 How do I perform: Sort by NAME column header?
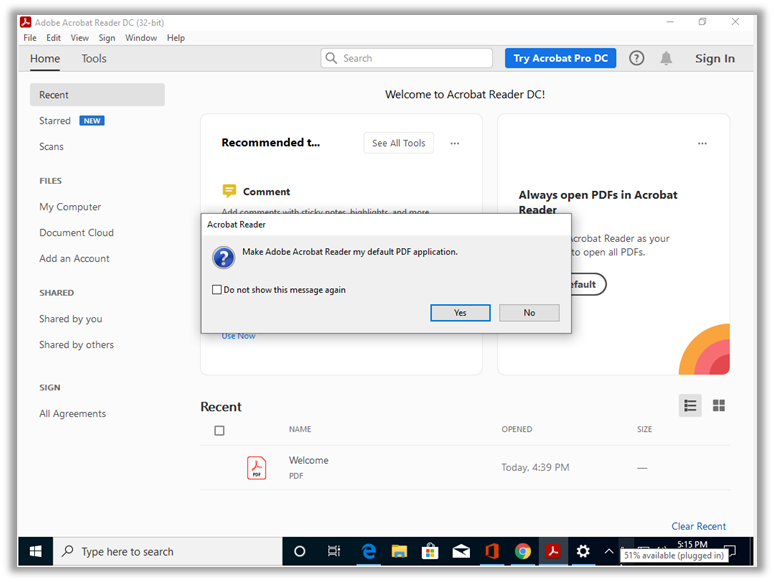click(x=300, y=429)
